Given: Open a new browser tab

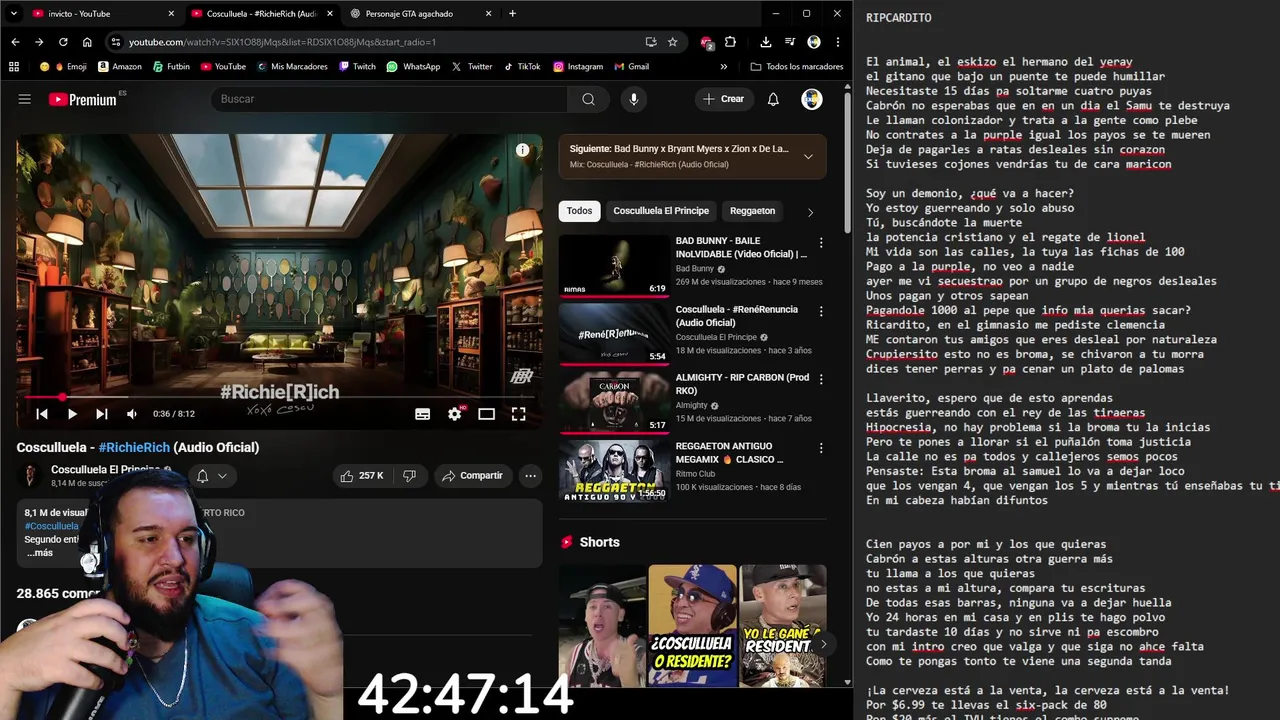Looking at the screenshot, I should [x=512, y=13].
